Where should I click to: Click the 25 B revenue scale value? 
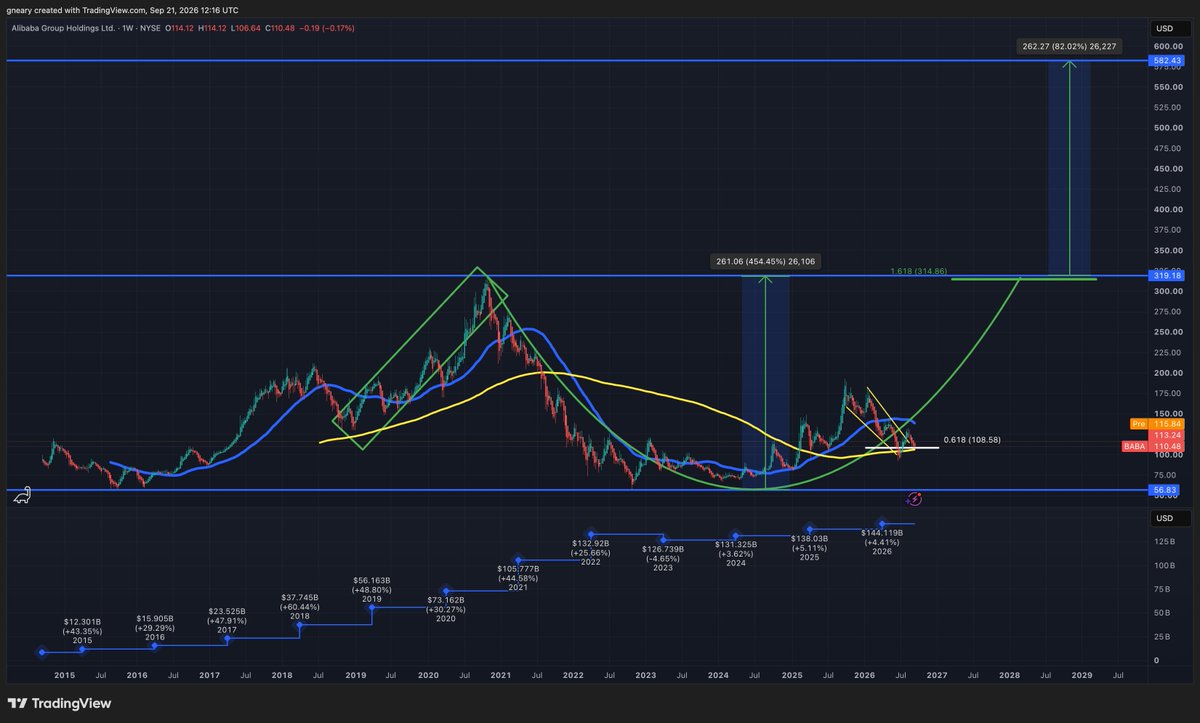(1164, 637)
